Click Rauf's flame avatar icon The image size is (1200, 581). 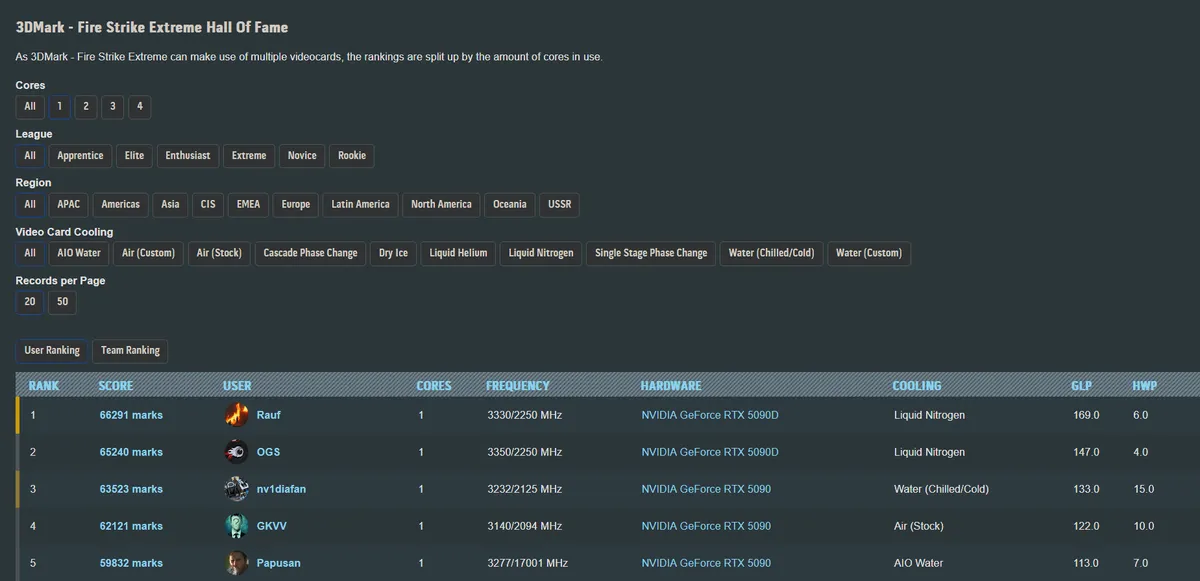tap(236, 415)
